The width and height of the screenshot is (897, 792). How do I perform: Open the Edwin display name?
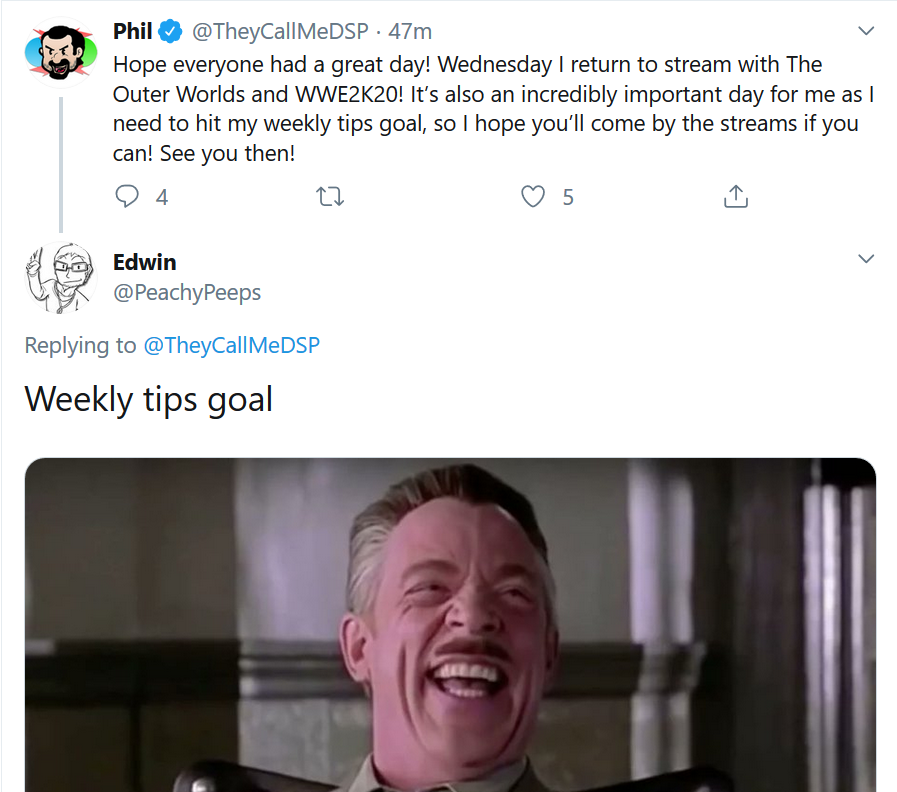pyautogui.click(x=145, y=262)
